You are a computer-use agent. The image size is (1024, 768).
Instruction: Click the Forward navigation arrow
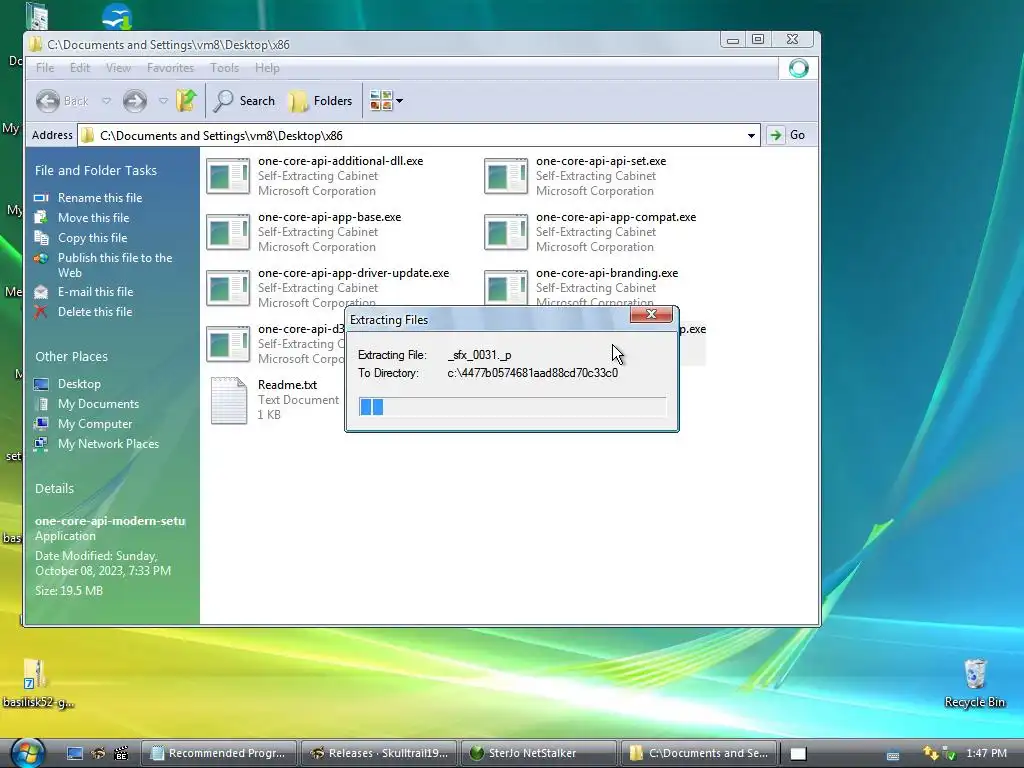(x=135, y=101)
